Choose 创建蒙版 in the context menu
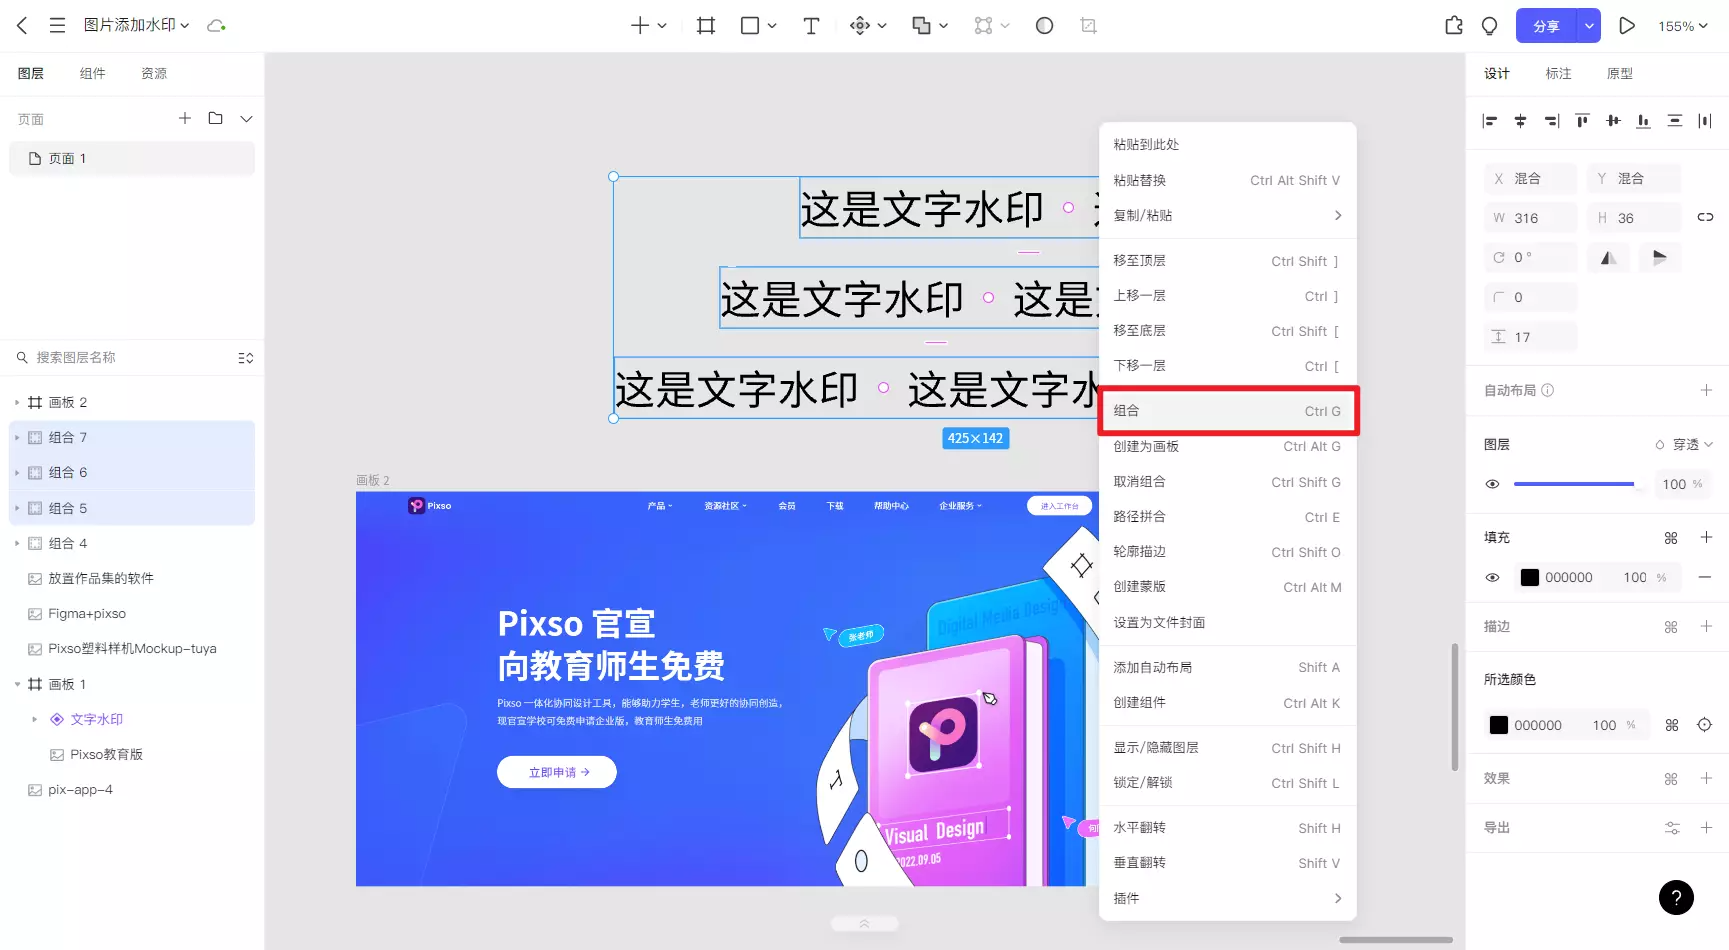1729x950 pixels. coord(1227,587)
